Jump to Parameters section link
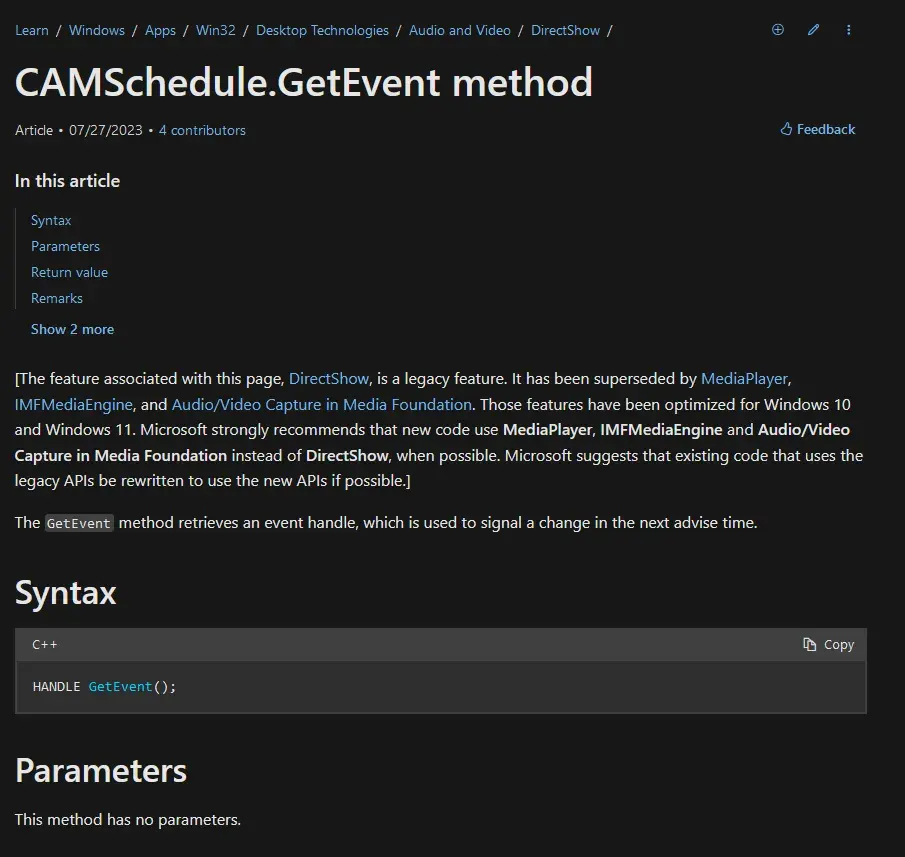905x857 pixels. (65, 246)
